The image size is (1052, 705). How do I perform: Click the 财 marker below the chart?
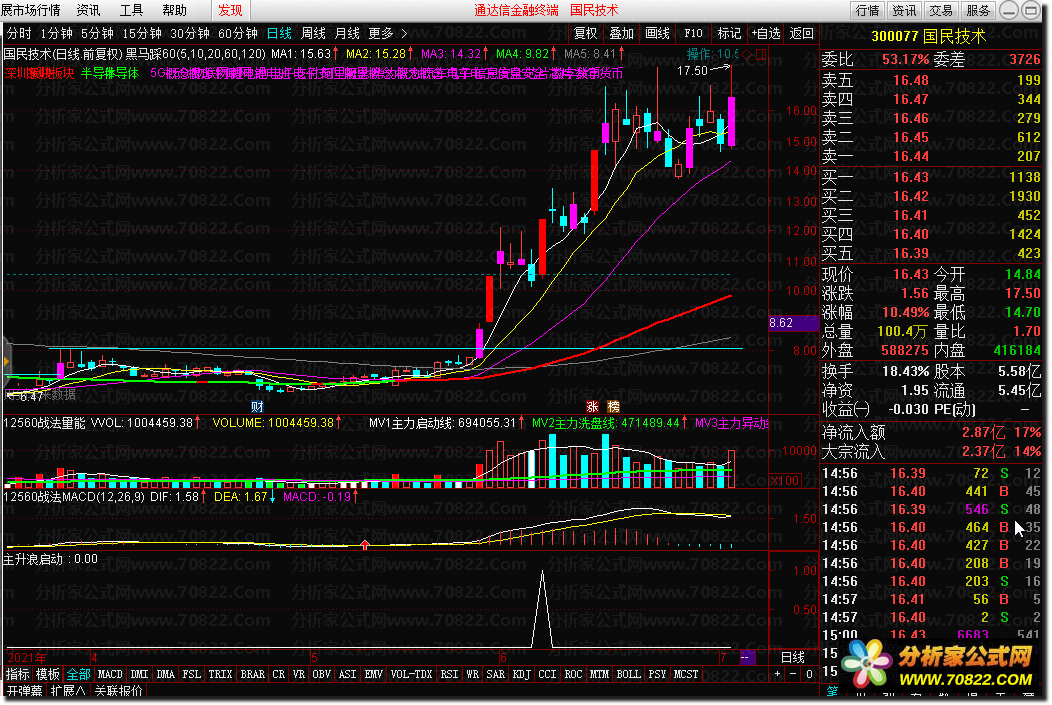click(257, 406)
